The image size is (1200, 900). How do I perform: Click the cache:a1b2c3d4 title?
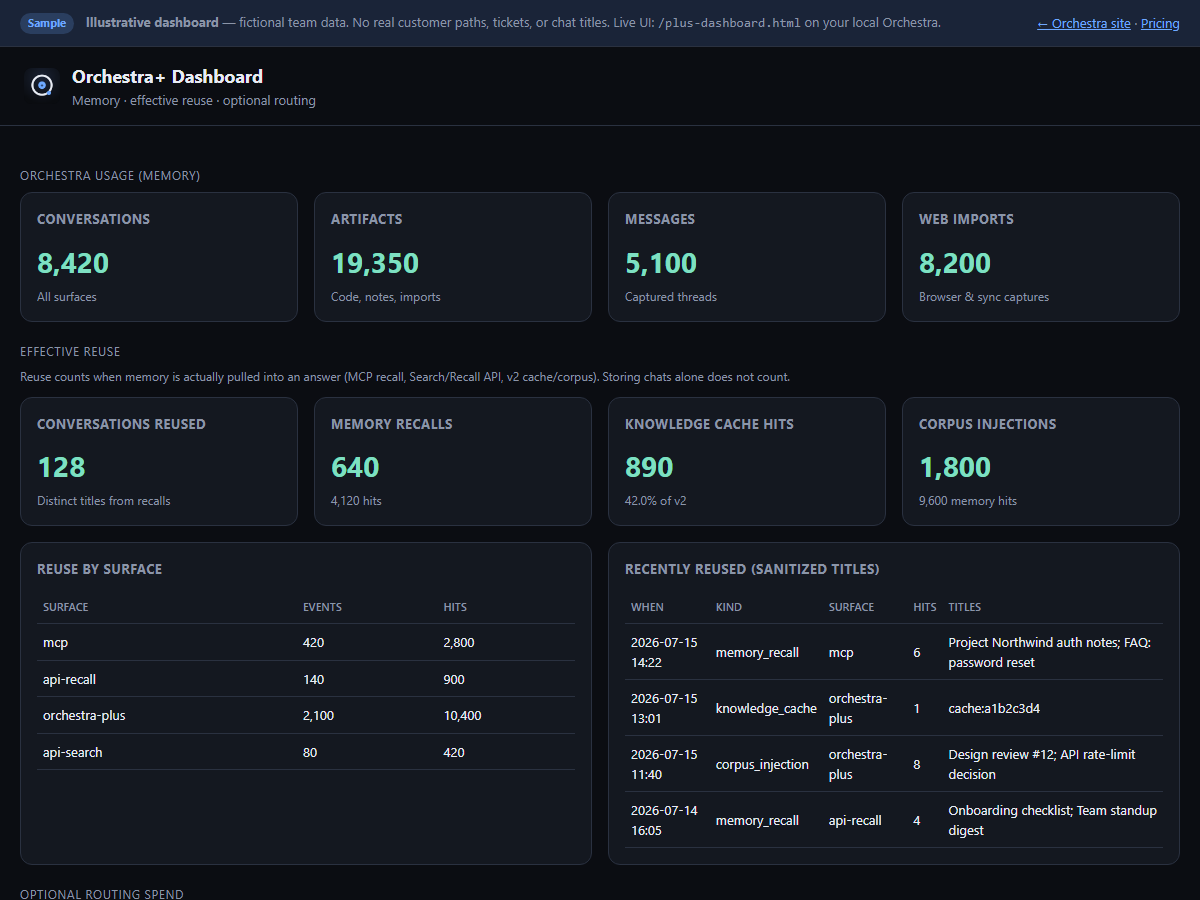pos(996,708)
